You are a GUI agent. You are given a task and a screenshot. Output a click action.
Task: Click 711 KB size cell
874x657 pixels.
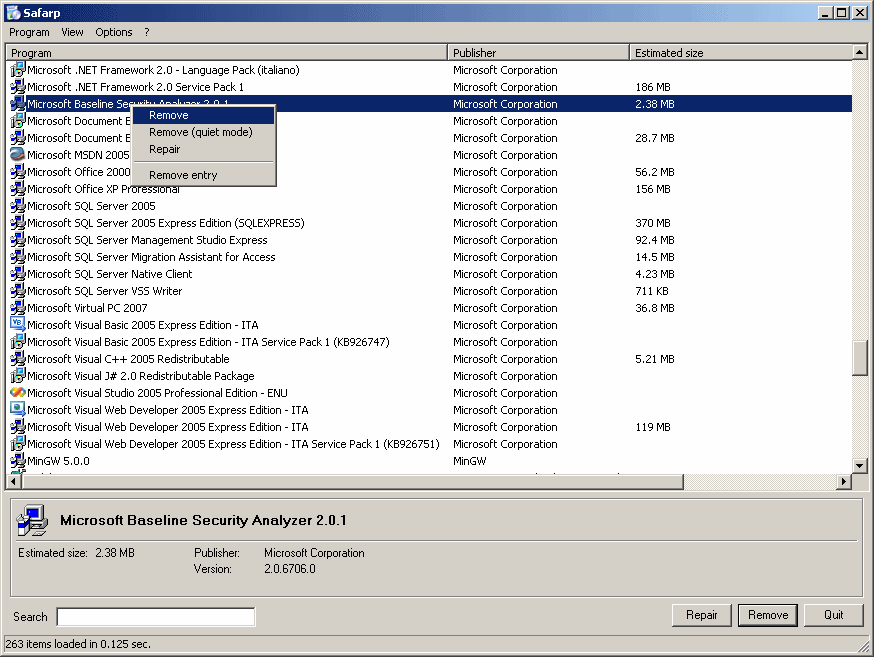(x=652, y=291)
